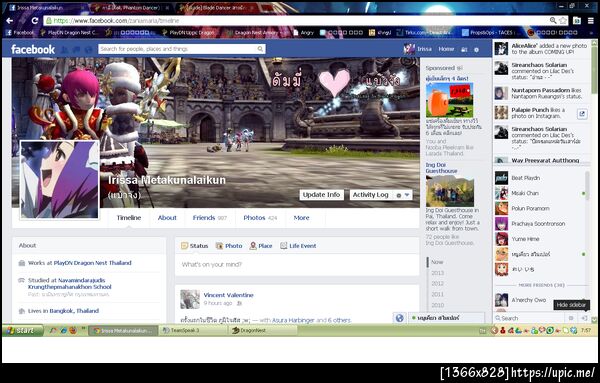Open the gear dropdown beside Activity Log

coord(403,195)
